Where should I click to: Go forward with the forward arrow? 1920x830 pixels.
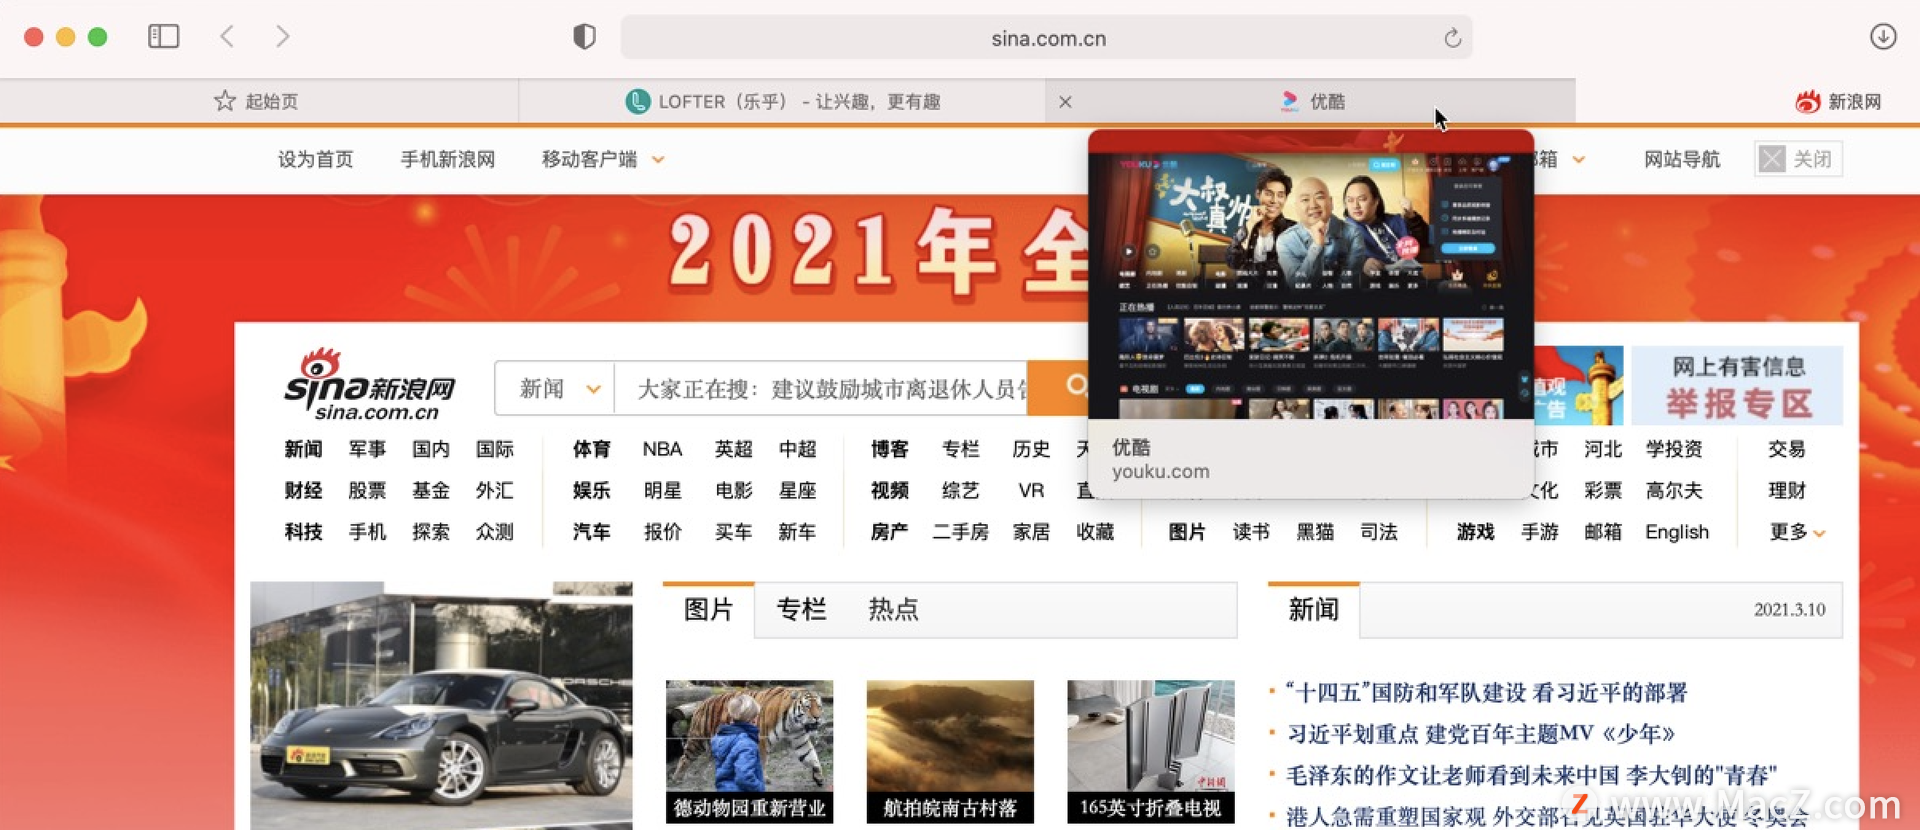282,37
